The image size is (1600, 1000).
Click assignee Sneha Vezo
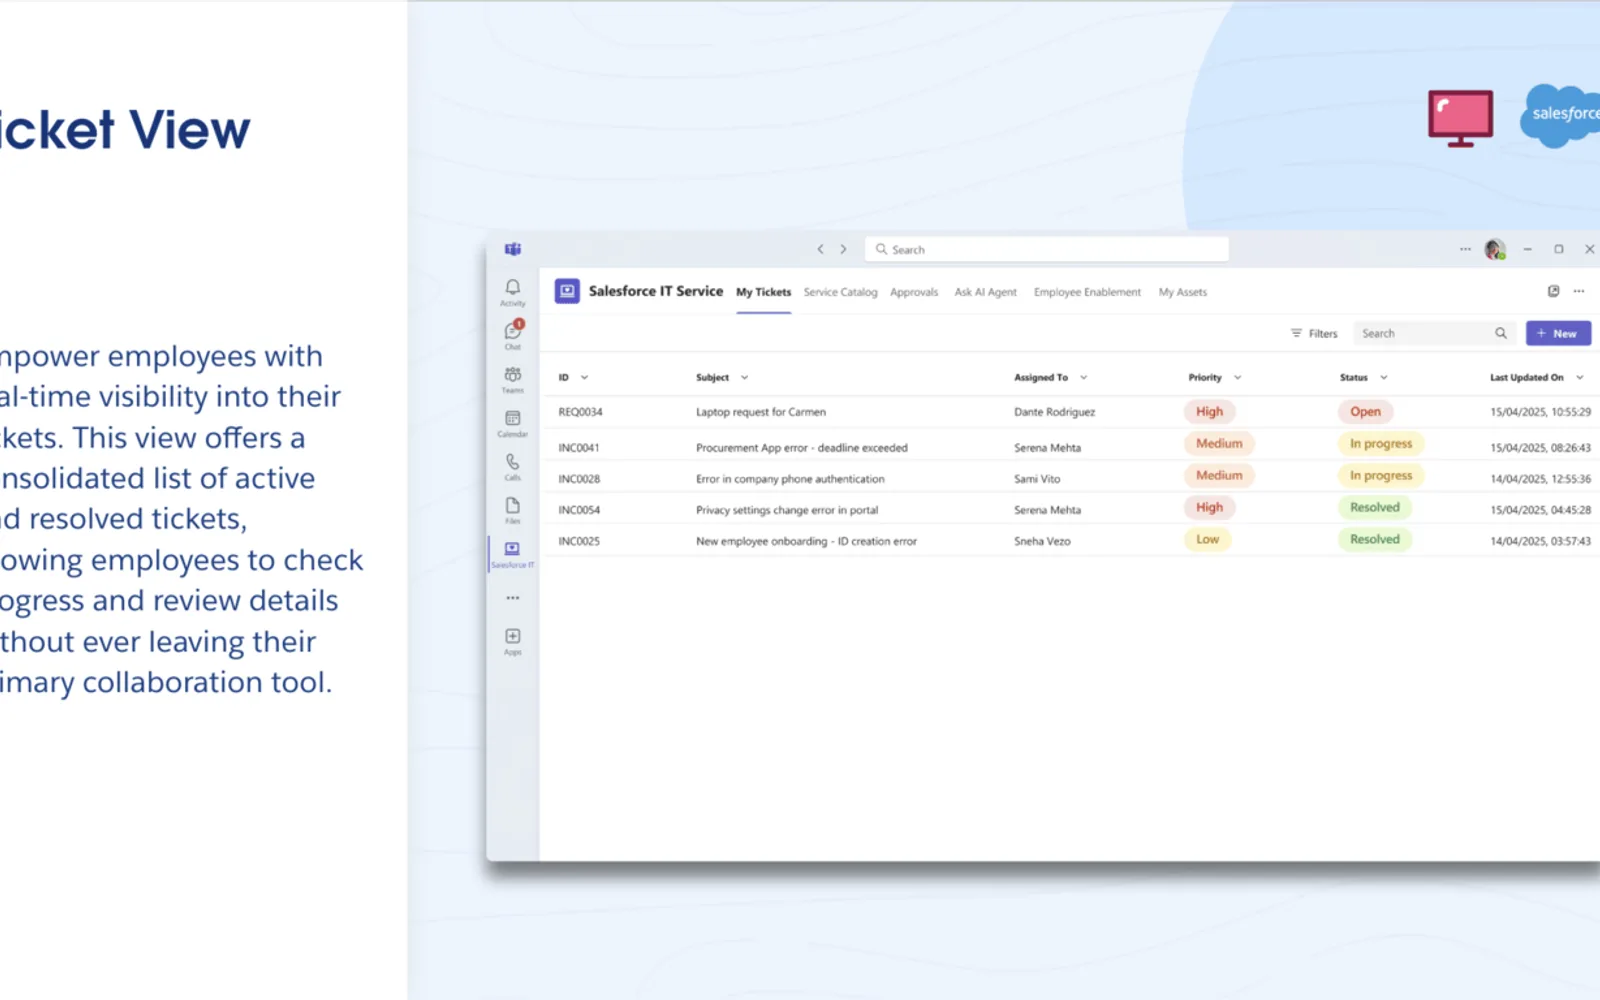tap(1042, 541)
